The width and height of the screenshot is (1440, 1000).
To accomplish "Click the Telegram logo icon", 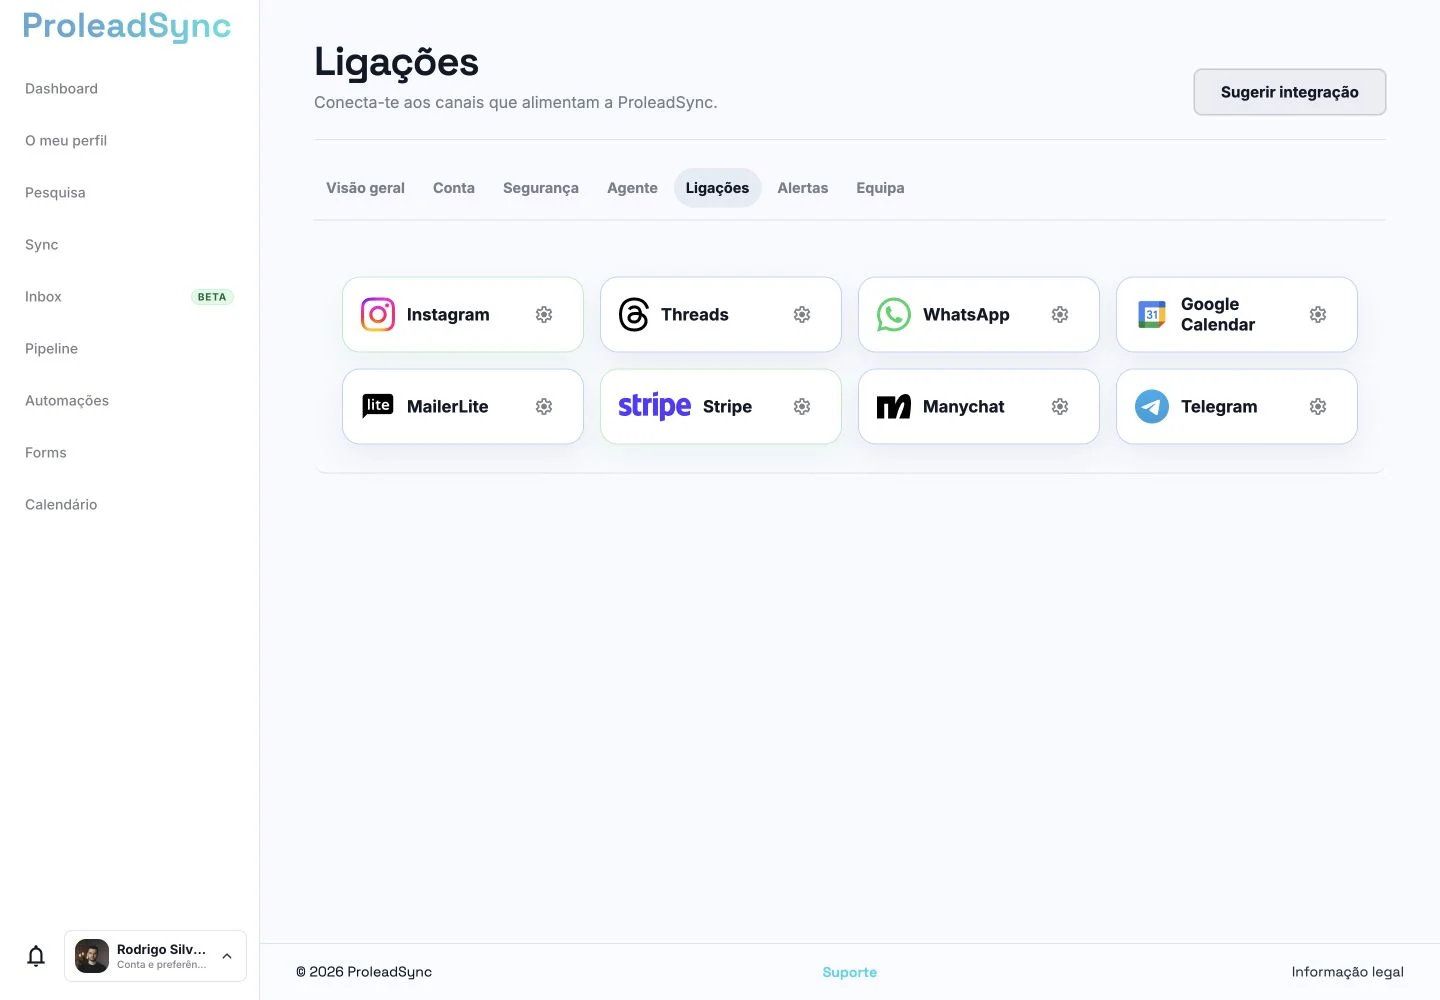I will [x=1152, y=407].
